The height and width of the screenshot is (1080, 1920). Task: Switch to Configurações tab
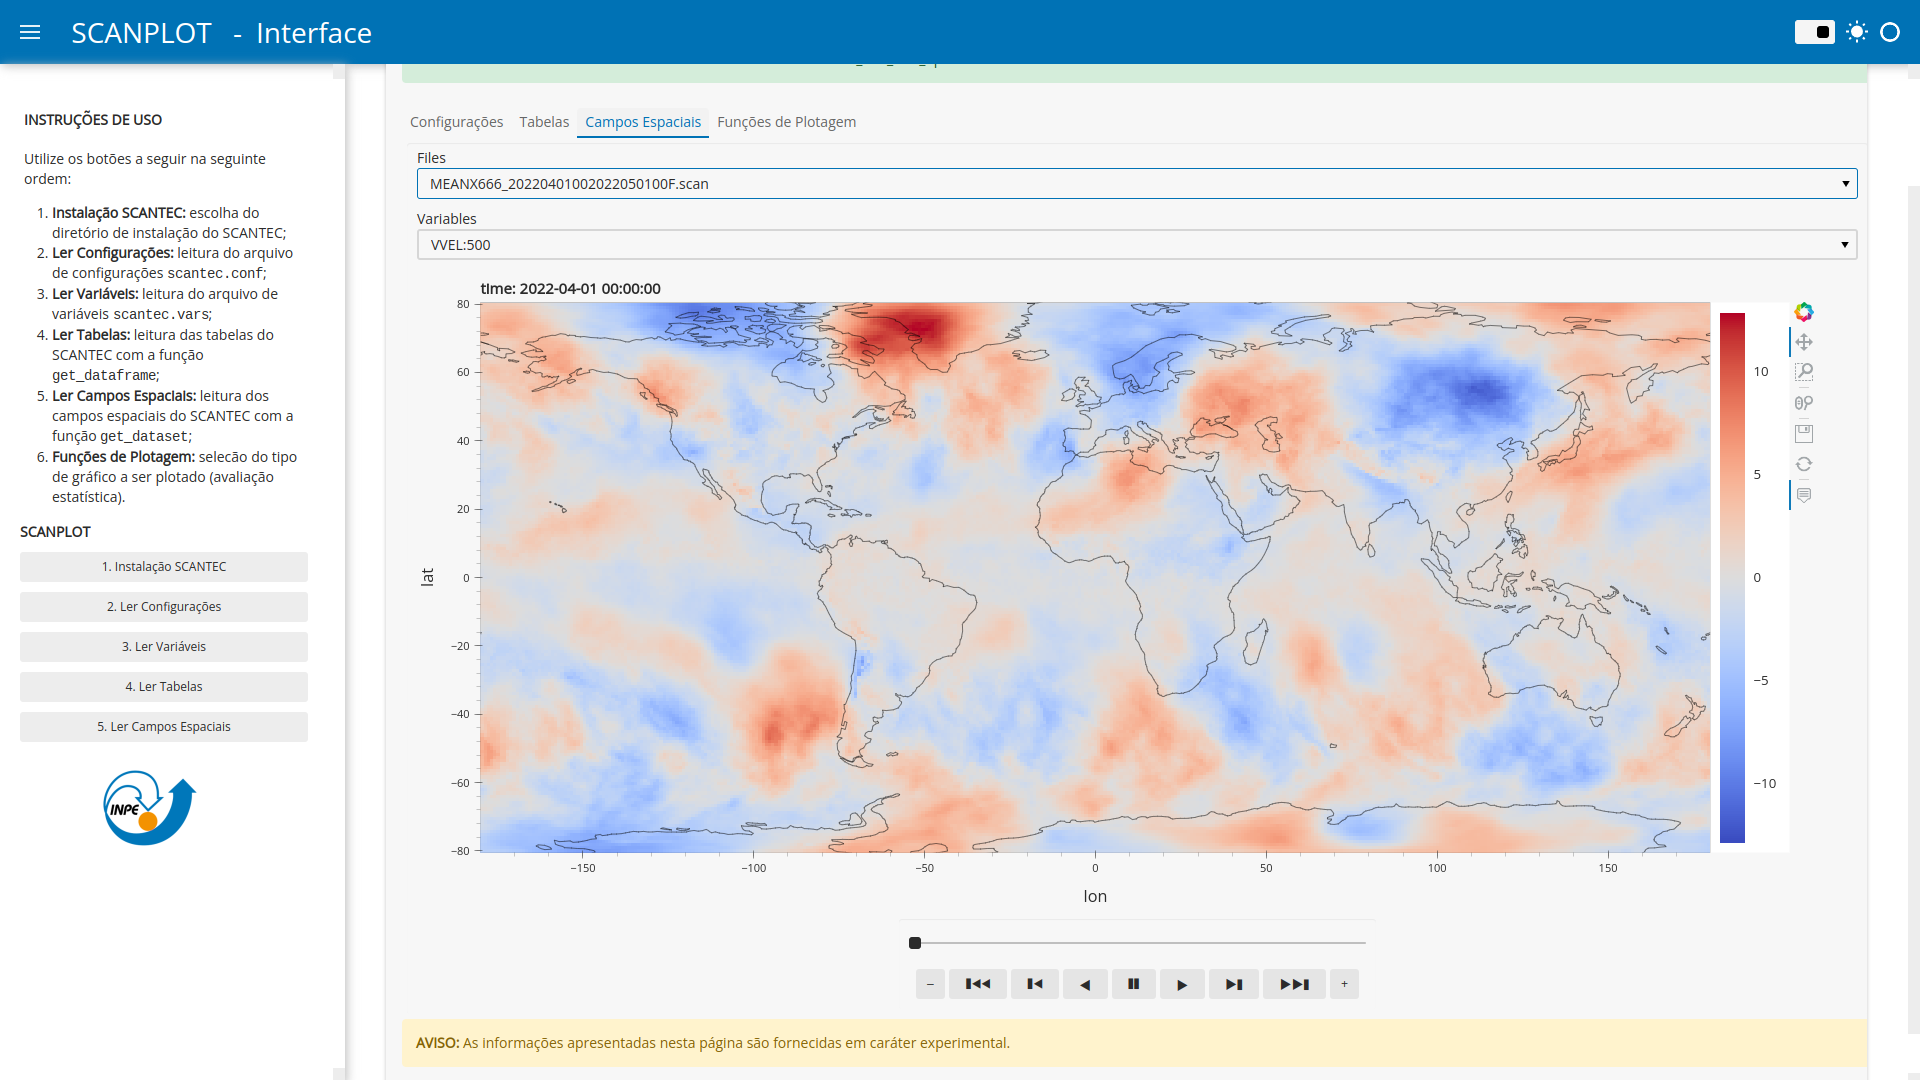point(456,121)
